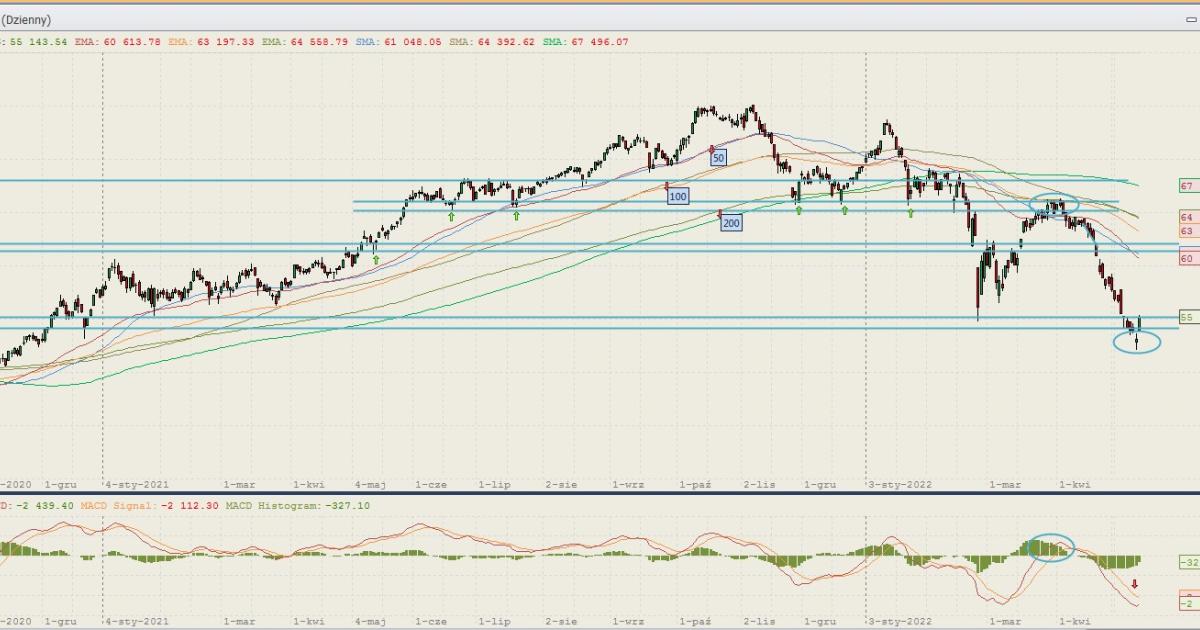
Task: Click the blue SMA 61 048.05 legend entry
Action: click(398, 42)
